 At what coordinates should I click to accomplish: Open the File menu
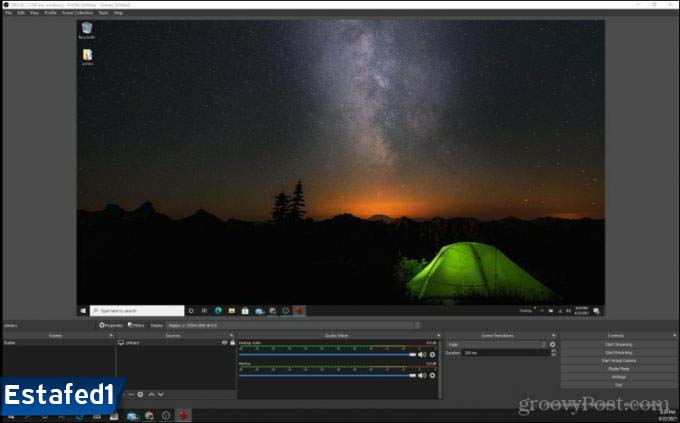[x=8, y=13]
